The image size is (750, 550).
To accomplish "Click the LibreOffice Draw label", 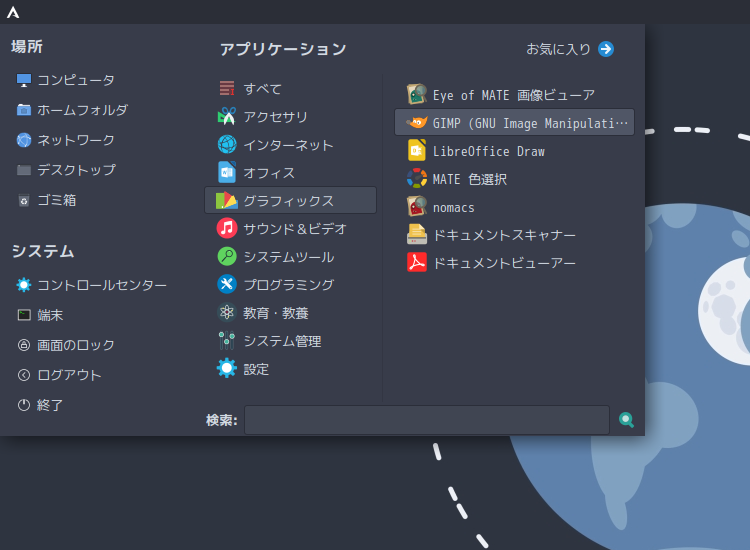I will (488, 152).
